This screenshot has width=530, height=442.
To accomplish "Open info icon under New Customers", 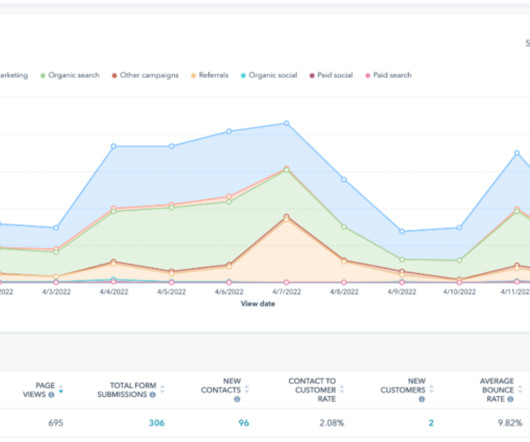I will pyautogui.click(x=421, y=399).
